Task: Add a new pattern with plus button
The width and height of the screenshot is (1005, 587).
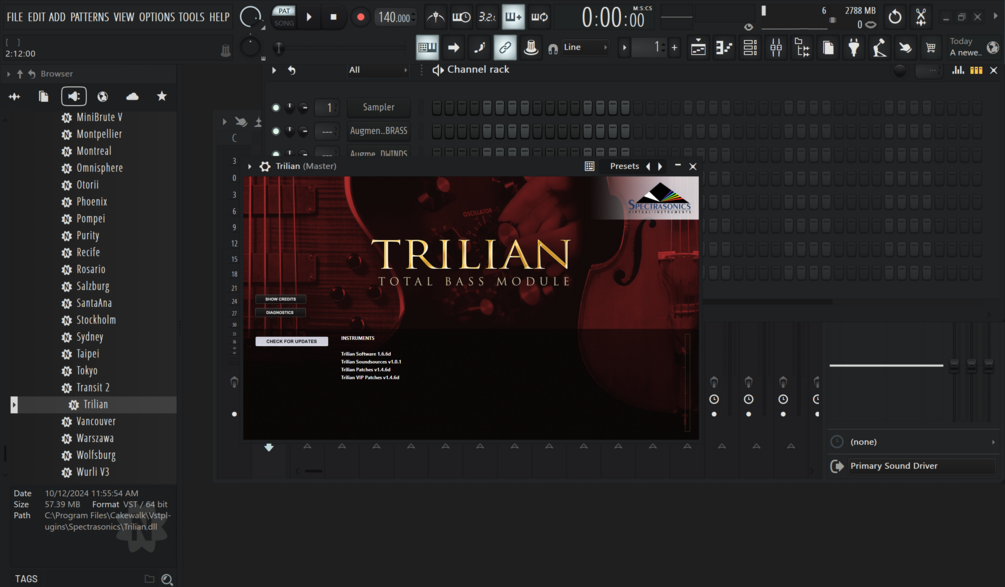Action: point(674,47)
